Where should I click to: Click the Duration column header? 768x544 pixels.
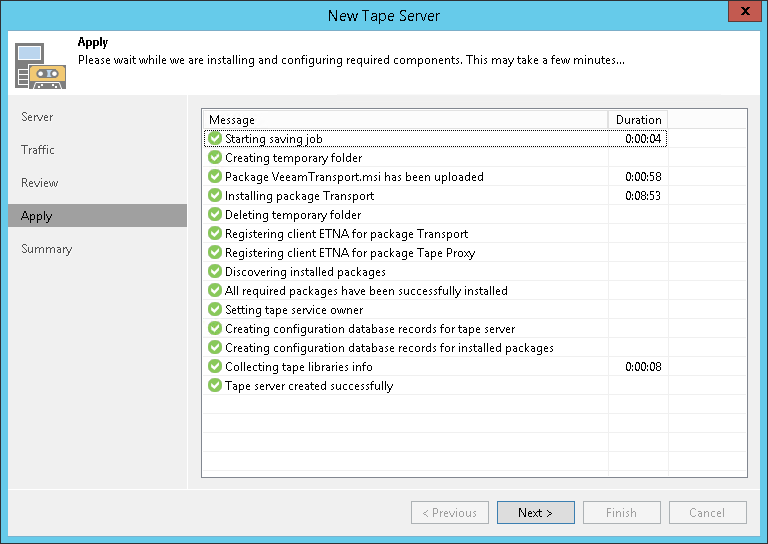(638, 120)
